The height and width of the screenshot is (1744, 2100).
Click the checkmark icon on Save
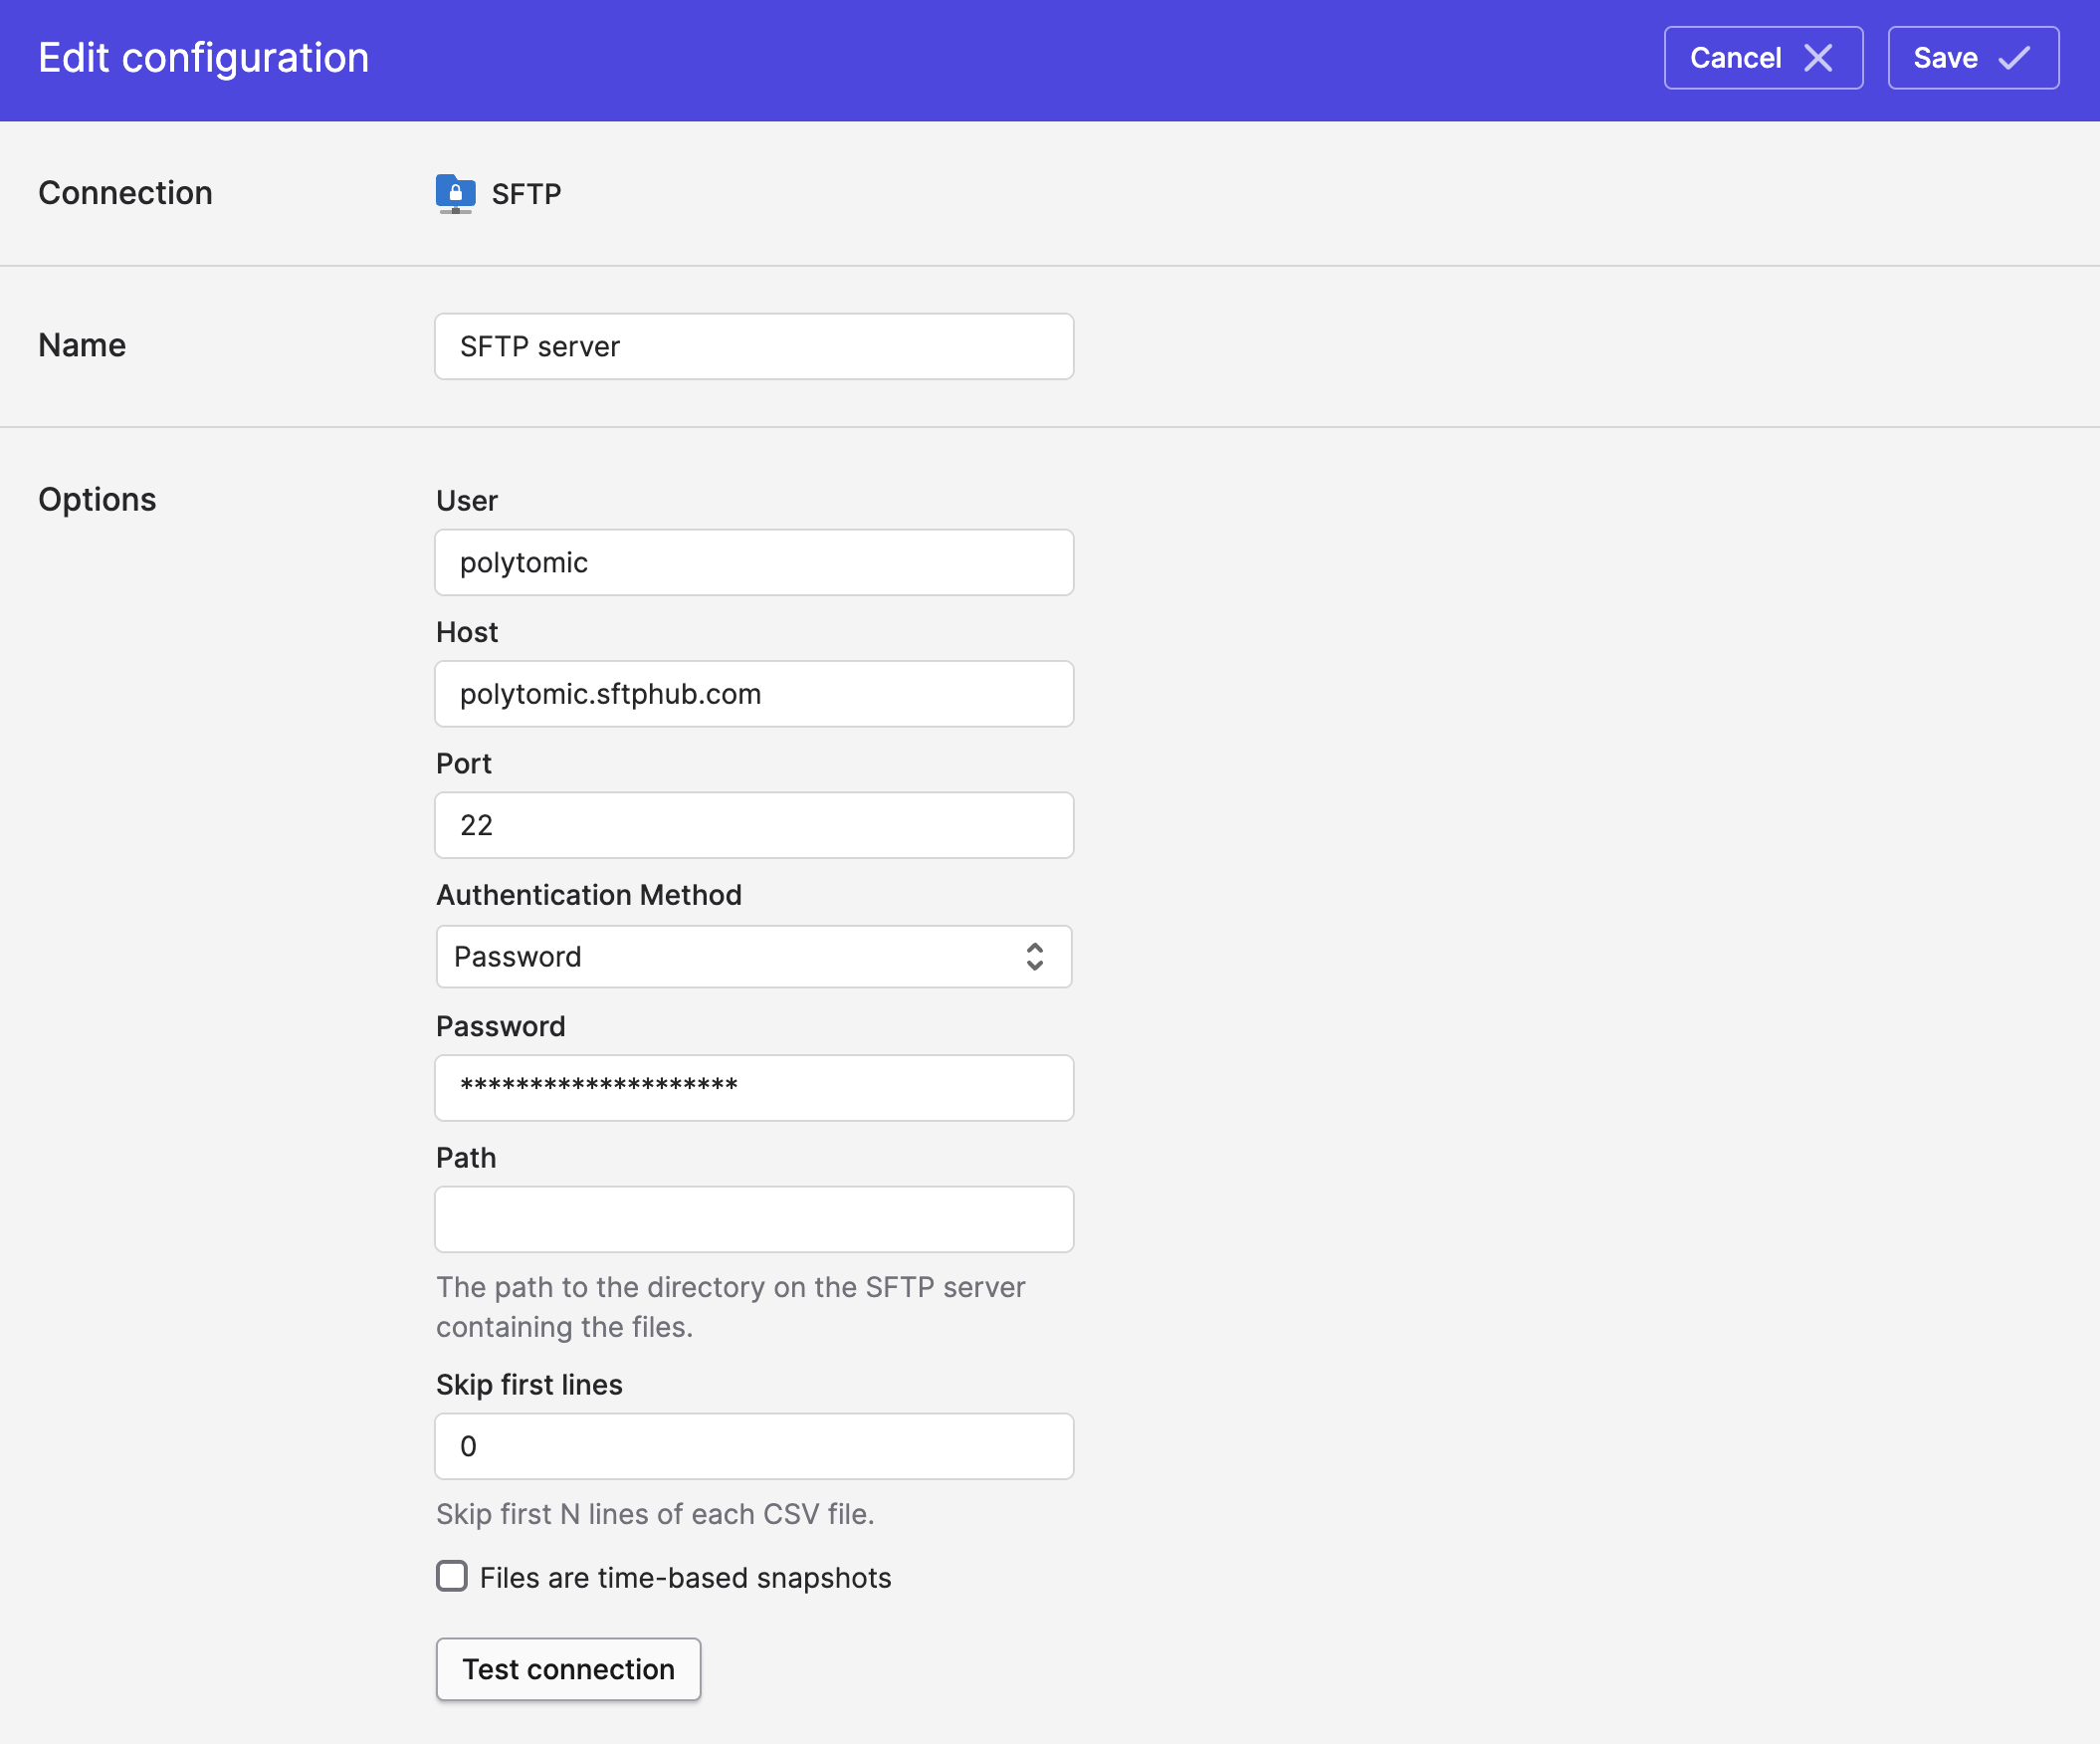pyautogui.click(x=2014, y=58)
